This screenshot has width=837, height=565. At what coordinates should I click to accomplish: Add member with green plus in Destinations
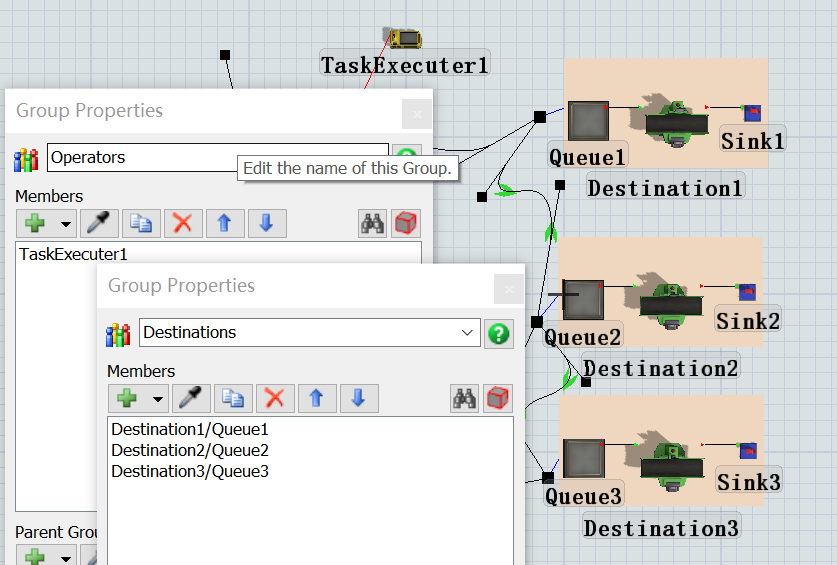128,398
